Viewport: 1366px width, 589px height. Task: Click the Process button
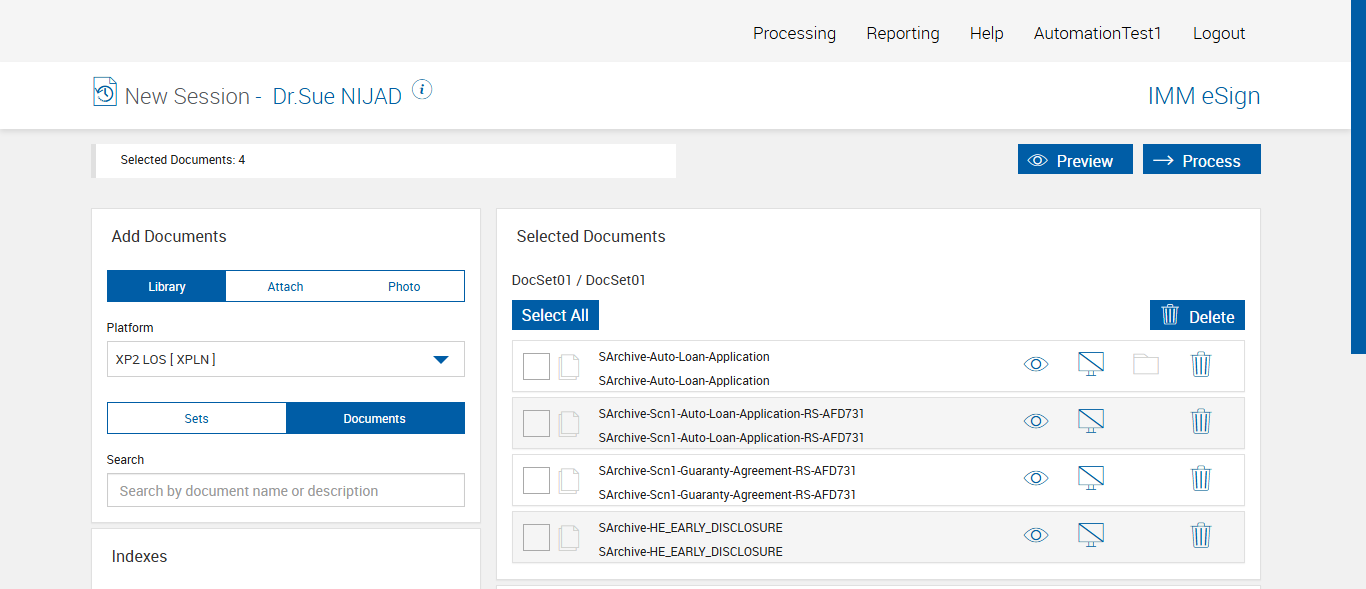click(1201, 160)
